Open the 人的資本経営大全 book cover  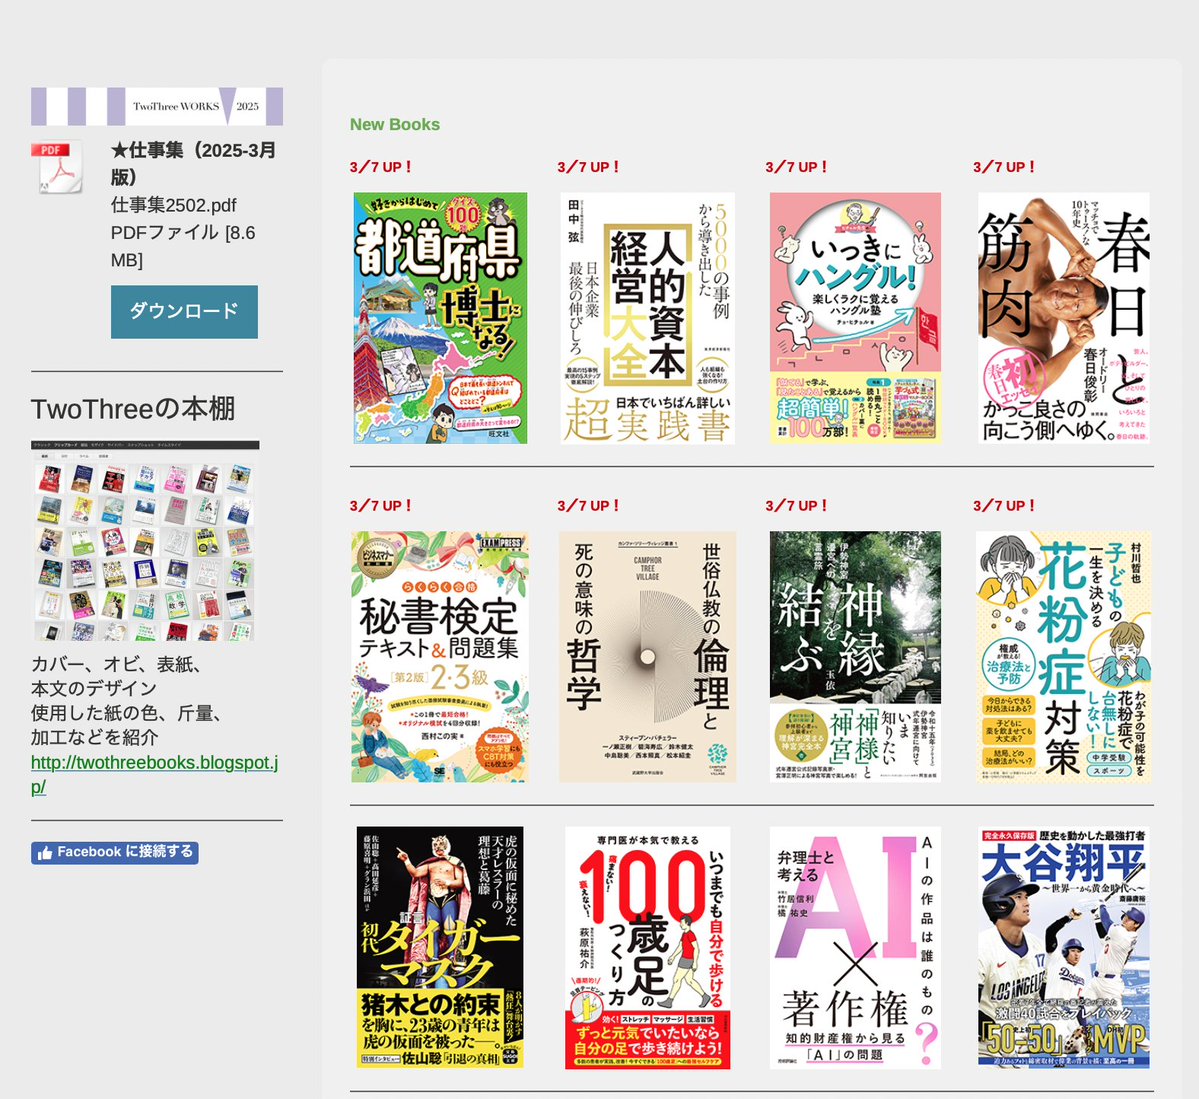(x=648, y=317)
